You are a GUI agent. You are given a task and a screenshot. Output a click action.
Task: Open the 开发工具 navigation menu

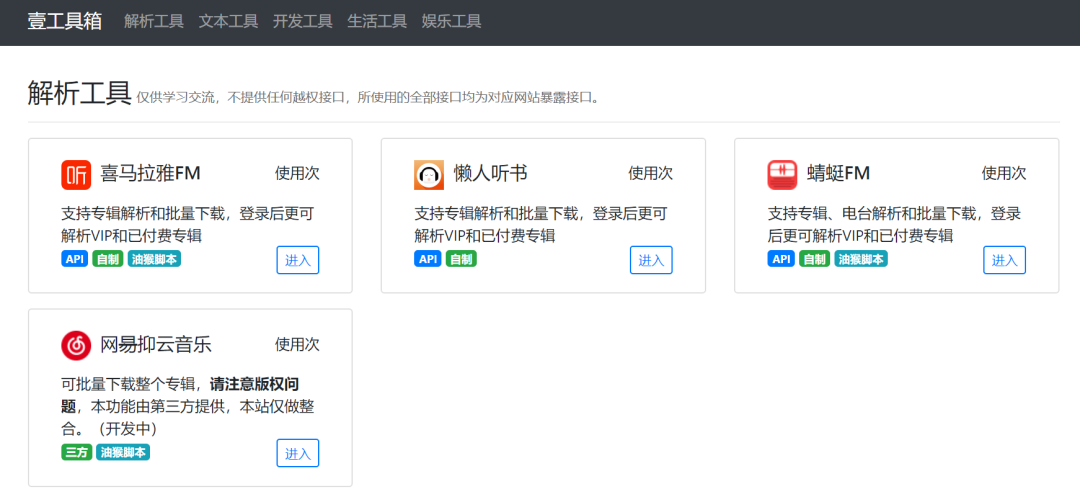point(302,21)
